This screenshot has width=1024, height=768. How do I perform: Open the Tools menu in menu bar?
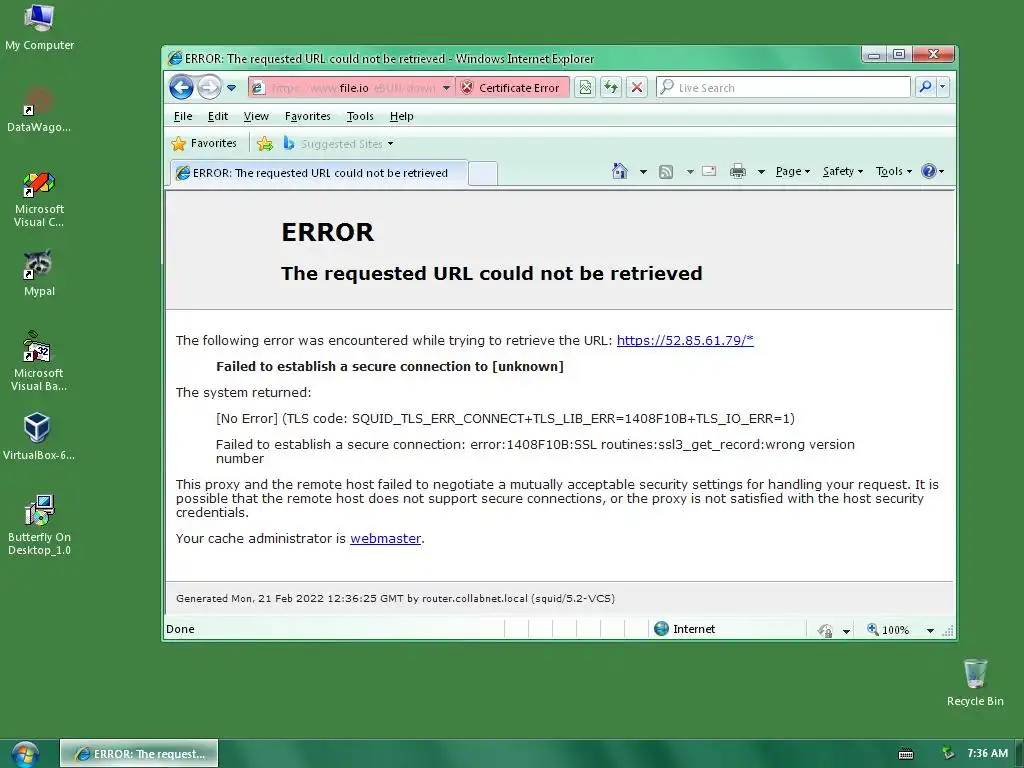click(x=360, y=116)
